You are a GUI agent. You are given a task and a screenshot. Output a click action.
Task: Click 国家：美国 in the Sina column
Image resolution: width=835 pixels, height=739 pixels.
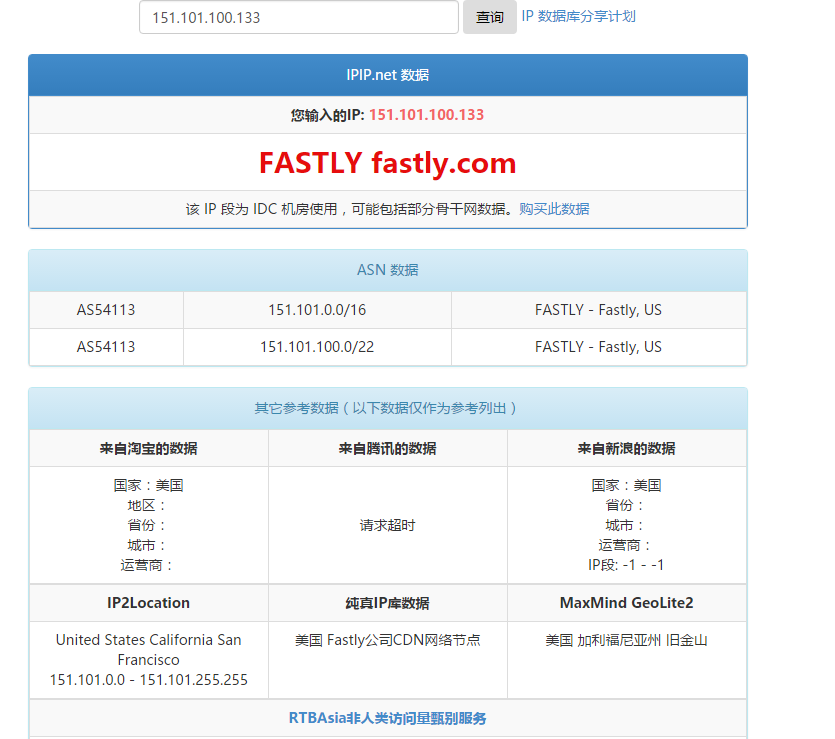(x=626, y=485)
